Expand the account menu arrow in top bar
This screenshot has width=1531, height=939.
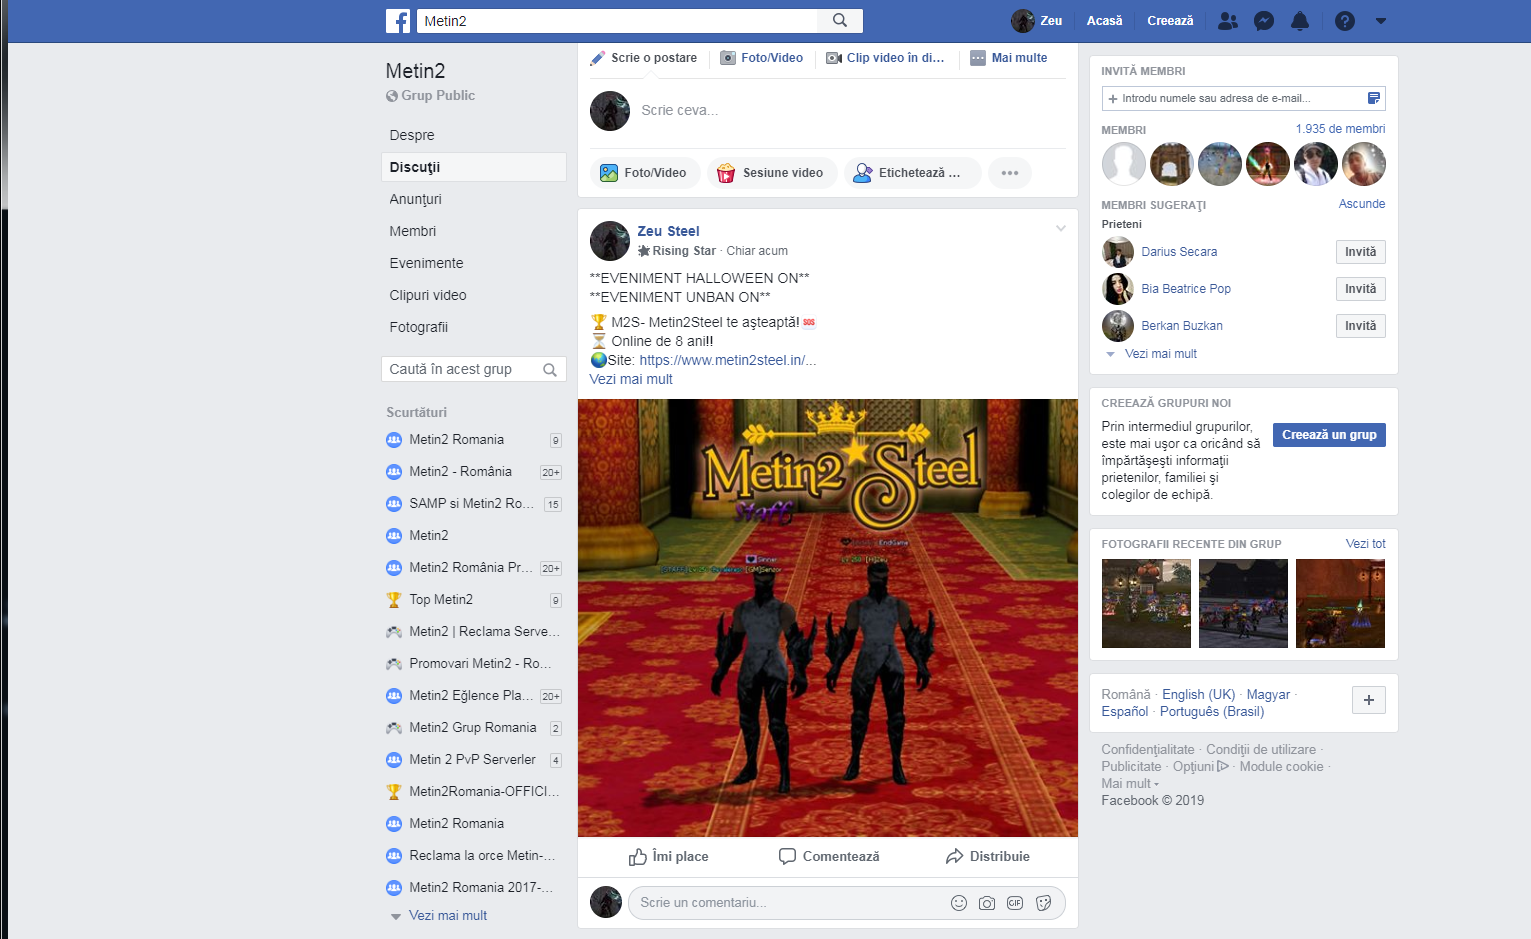pos(1381,21)
